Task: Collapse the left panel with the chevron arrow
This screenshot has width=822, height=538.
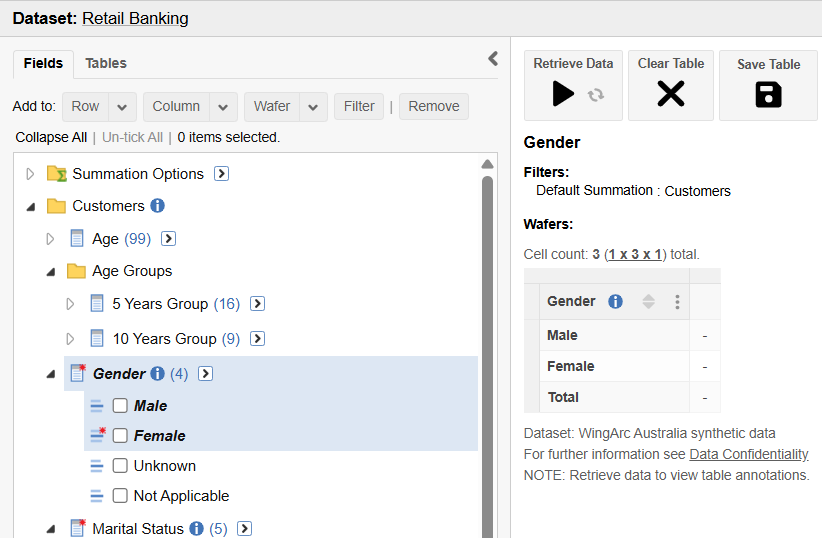Action: 492,59
